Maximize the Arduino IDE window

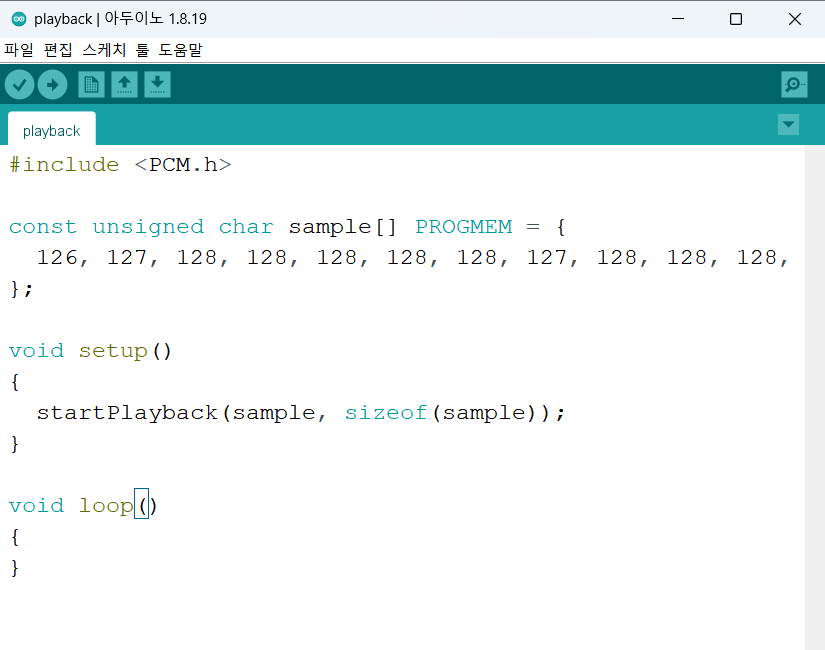click(736, 19)
